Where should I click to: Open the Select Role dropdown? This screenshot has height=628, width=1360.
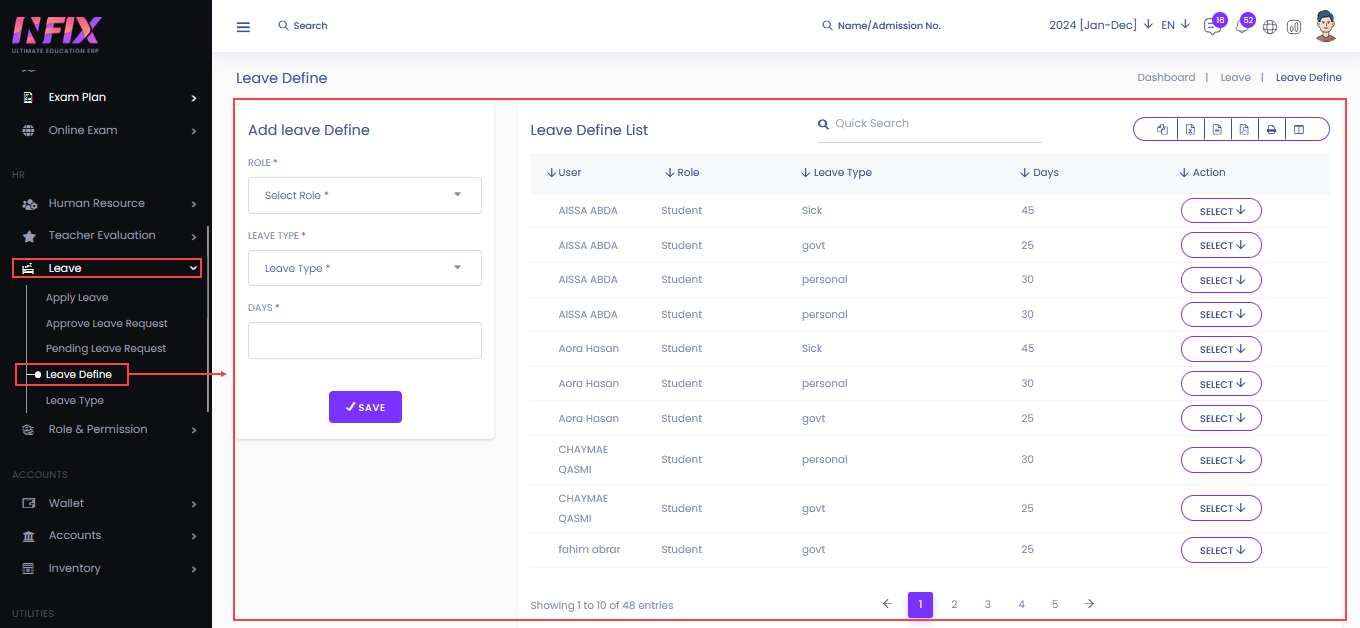[365, 196]
